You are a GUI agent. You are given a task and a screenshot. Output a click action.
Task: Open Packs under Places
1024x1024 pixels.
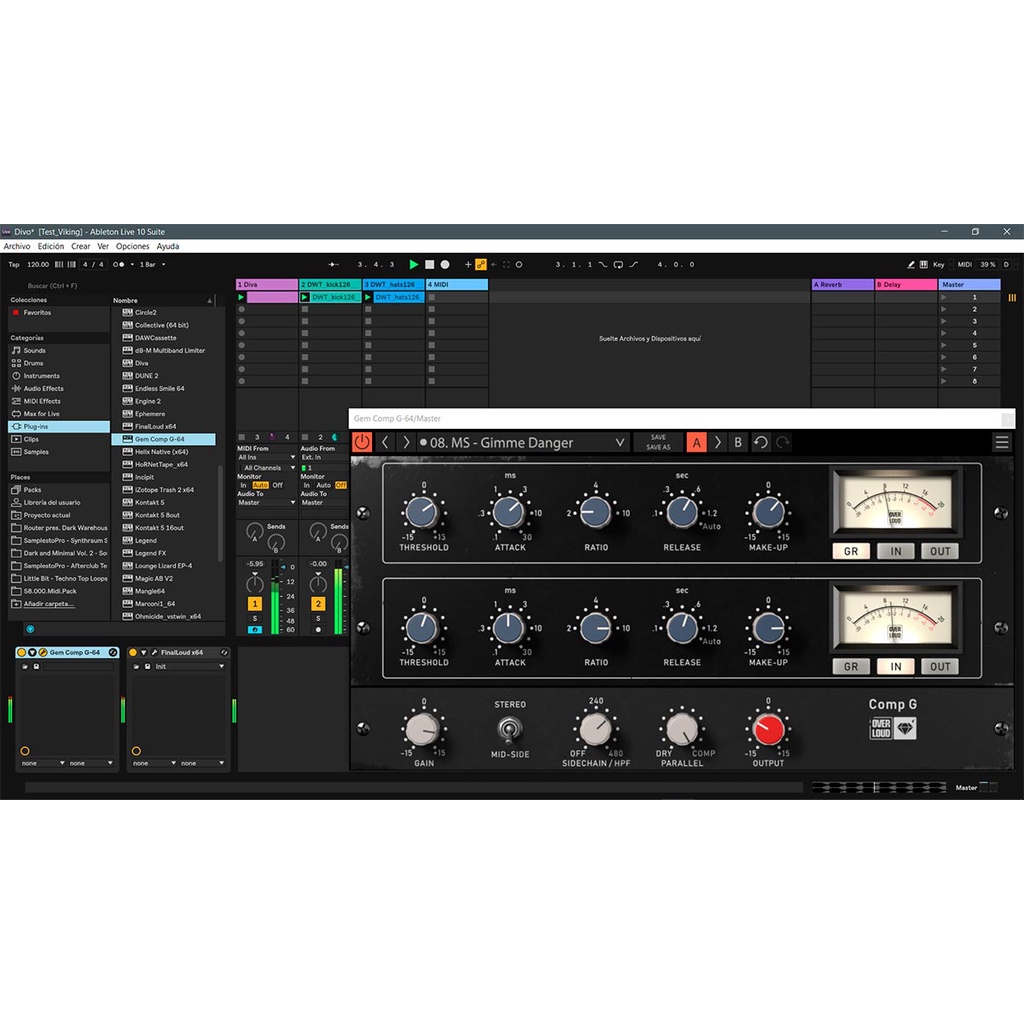(59, 490)
